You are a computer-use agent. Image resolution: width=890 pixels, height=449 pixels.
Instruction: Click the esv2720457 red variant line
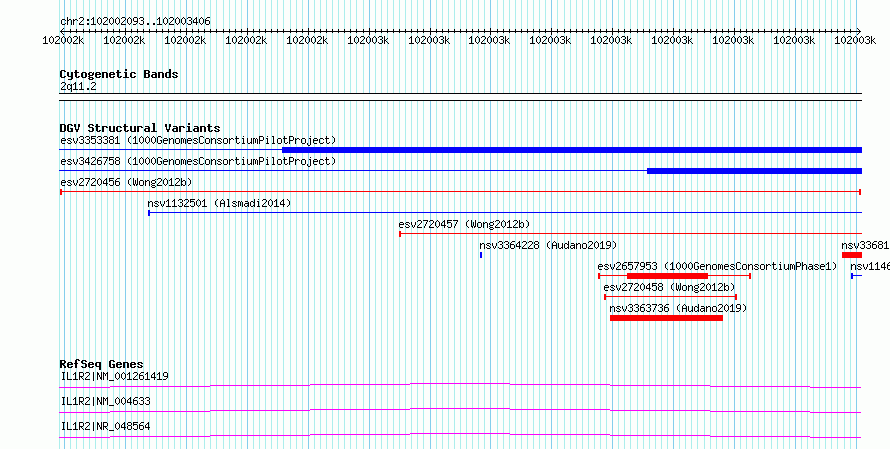click(x=630, y=233)
